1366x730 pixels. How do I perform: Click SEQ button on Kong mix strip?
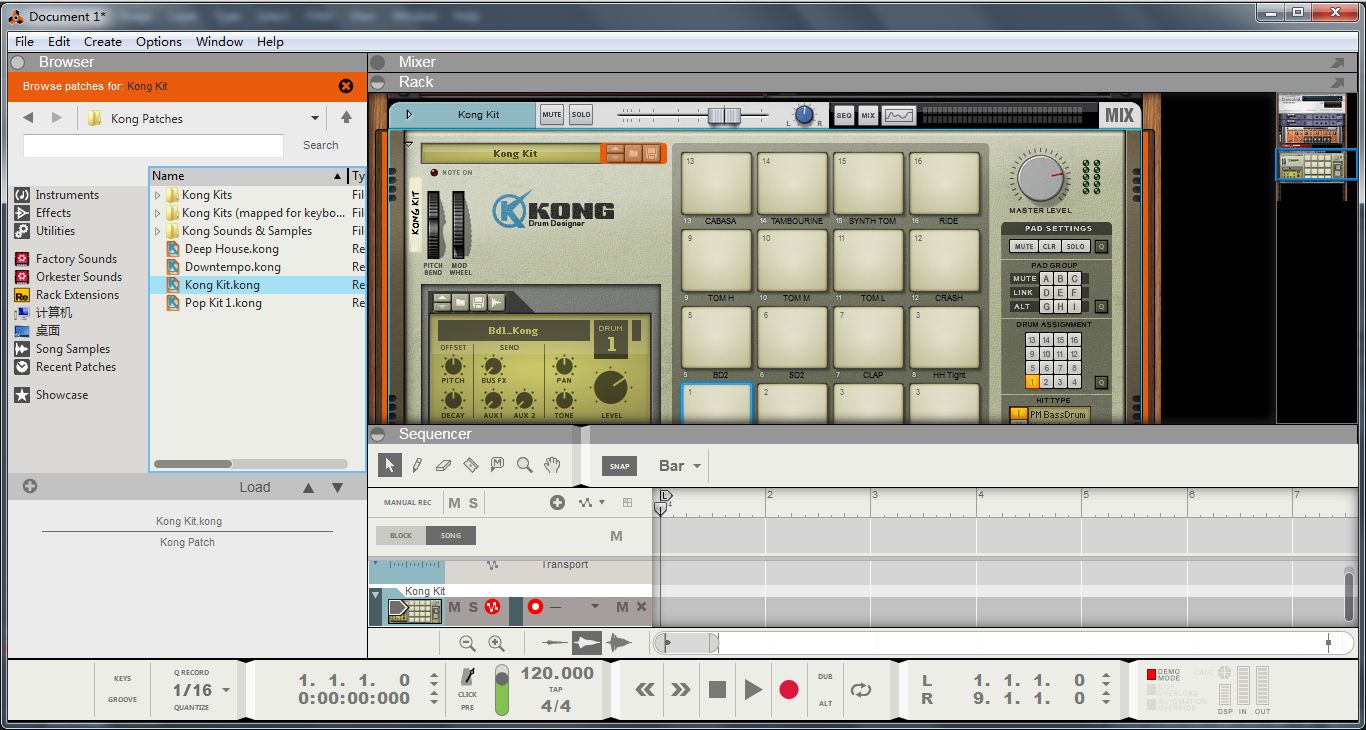click(x=844, y=116)
